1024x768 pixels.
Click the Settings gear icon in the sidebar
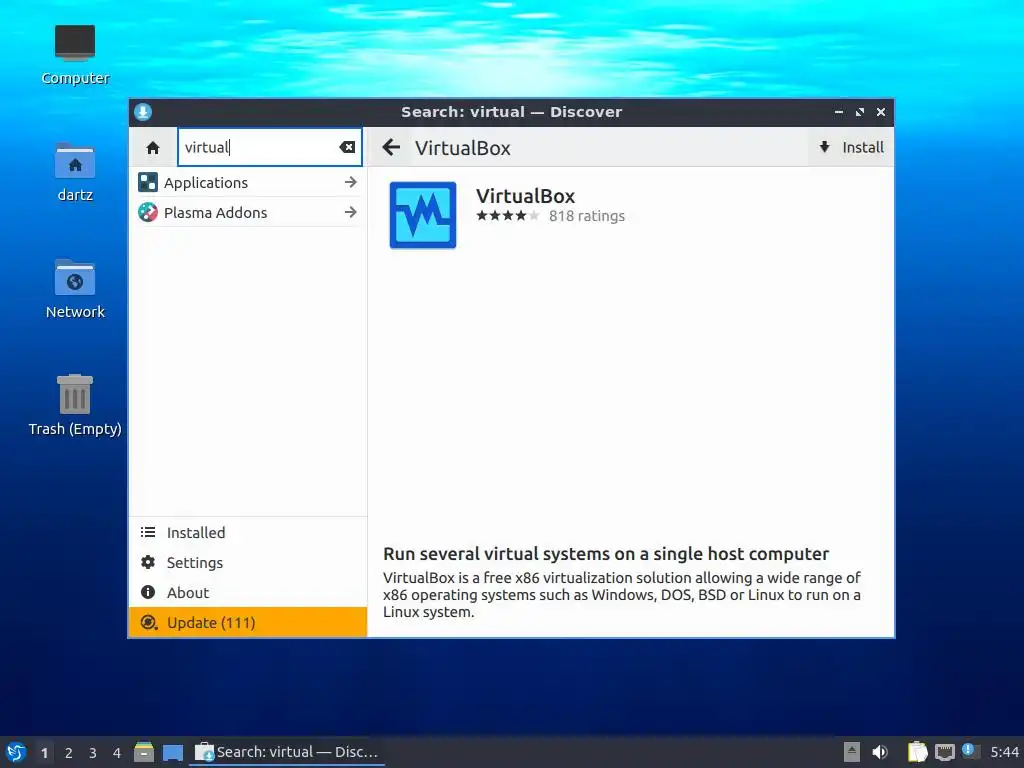pyautogui.click(x=148, y=562)
